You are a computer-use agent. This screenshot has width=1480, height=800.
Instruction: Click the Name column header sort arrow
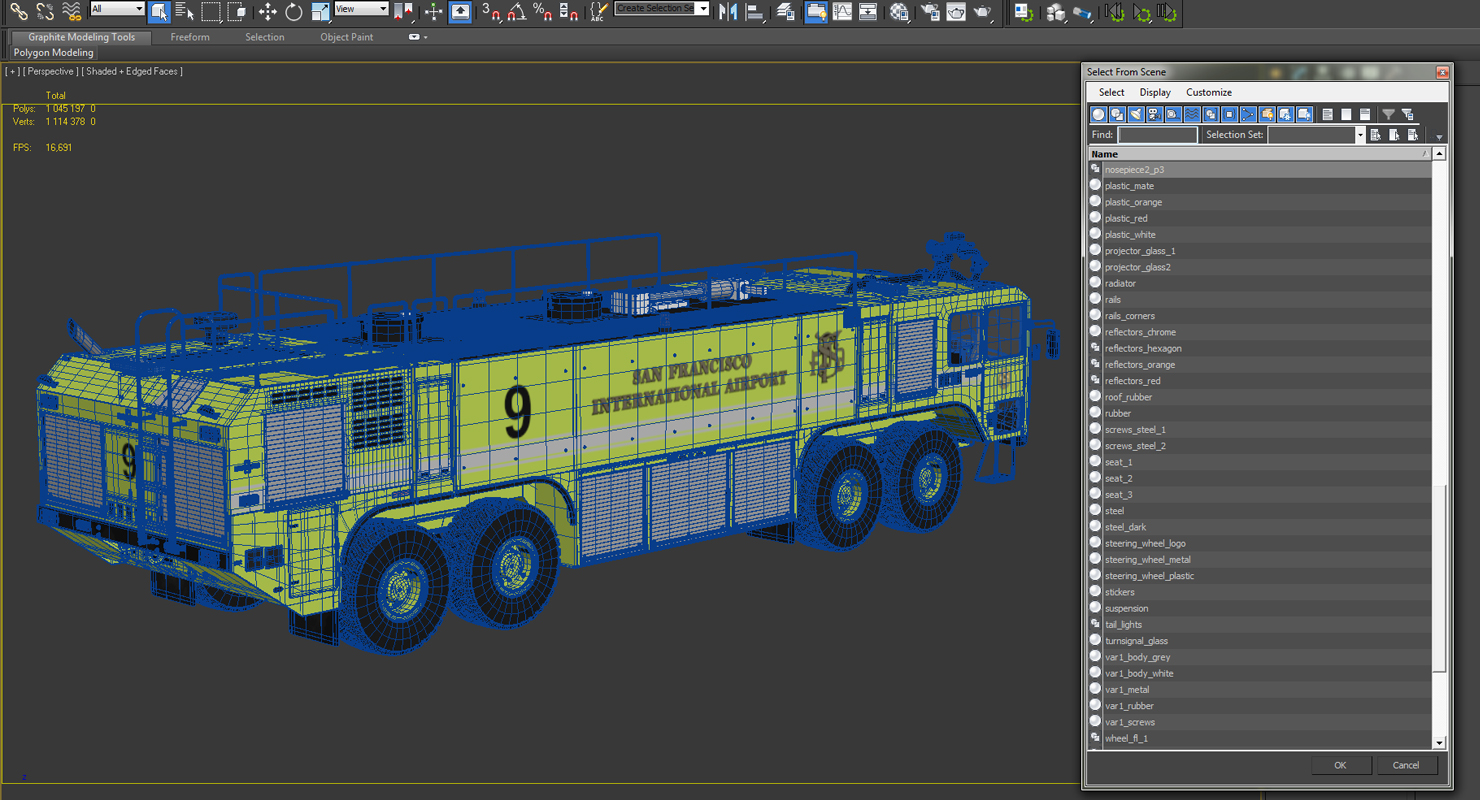[x=1424, y=154]
